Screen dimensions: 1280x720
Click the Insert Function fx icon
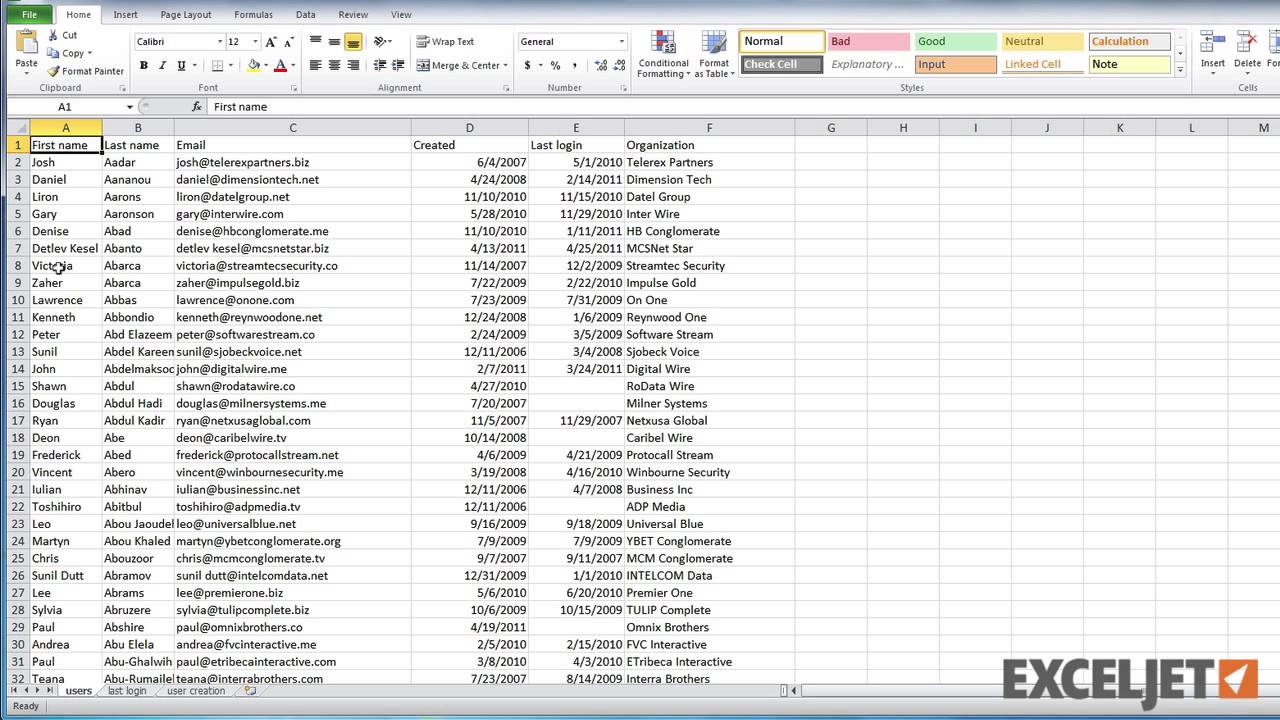coord(197,106)
